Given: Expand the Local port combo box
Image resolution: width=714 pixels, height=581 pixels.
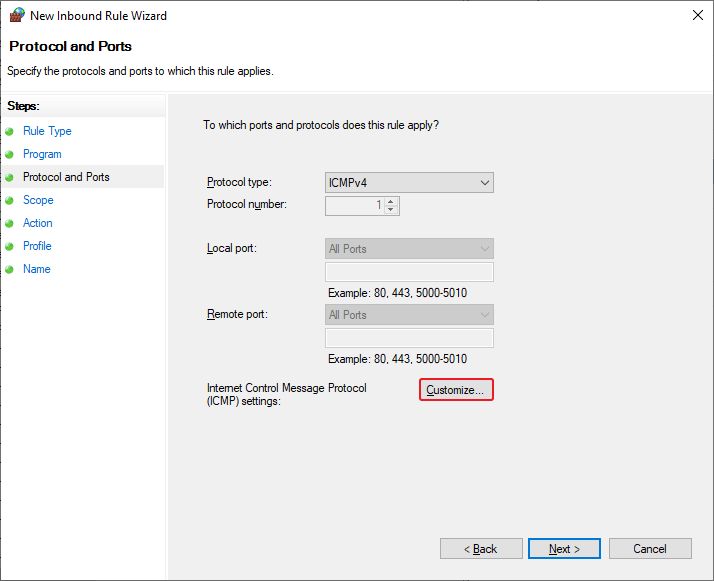Looking at the screenshot, I should (x=409, y=249).
